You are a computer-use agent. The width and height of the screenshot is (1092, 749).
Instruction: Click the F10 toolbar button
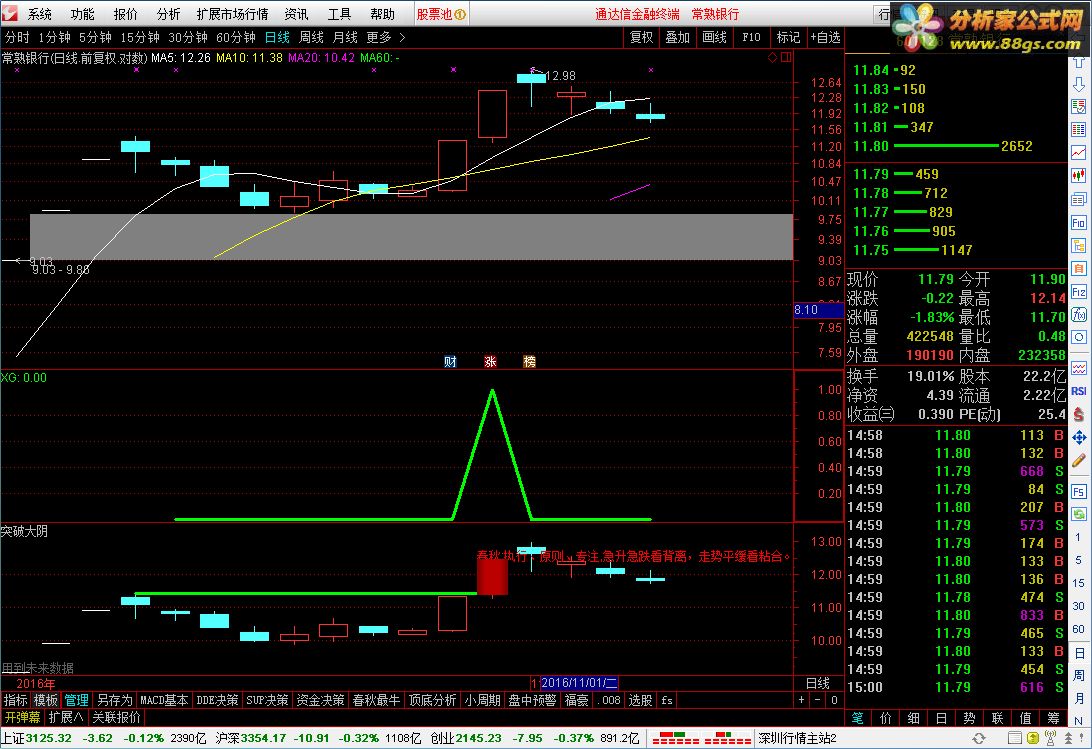(751, 37)
